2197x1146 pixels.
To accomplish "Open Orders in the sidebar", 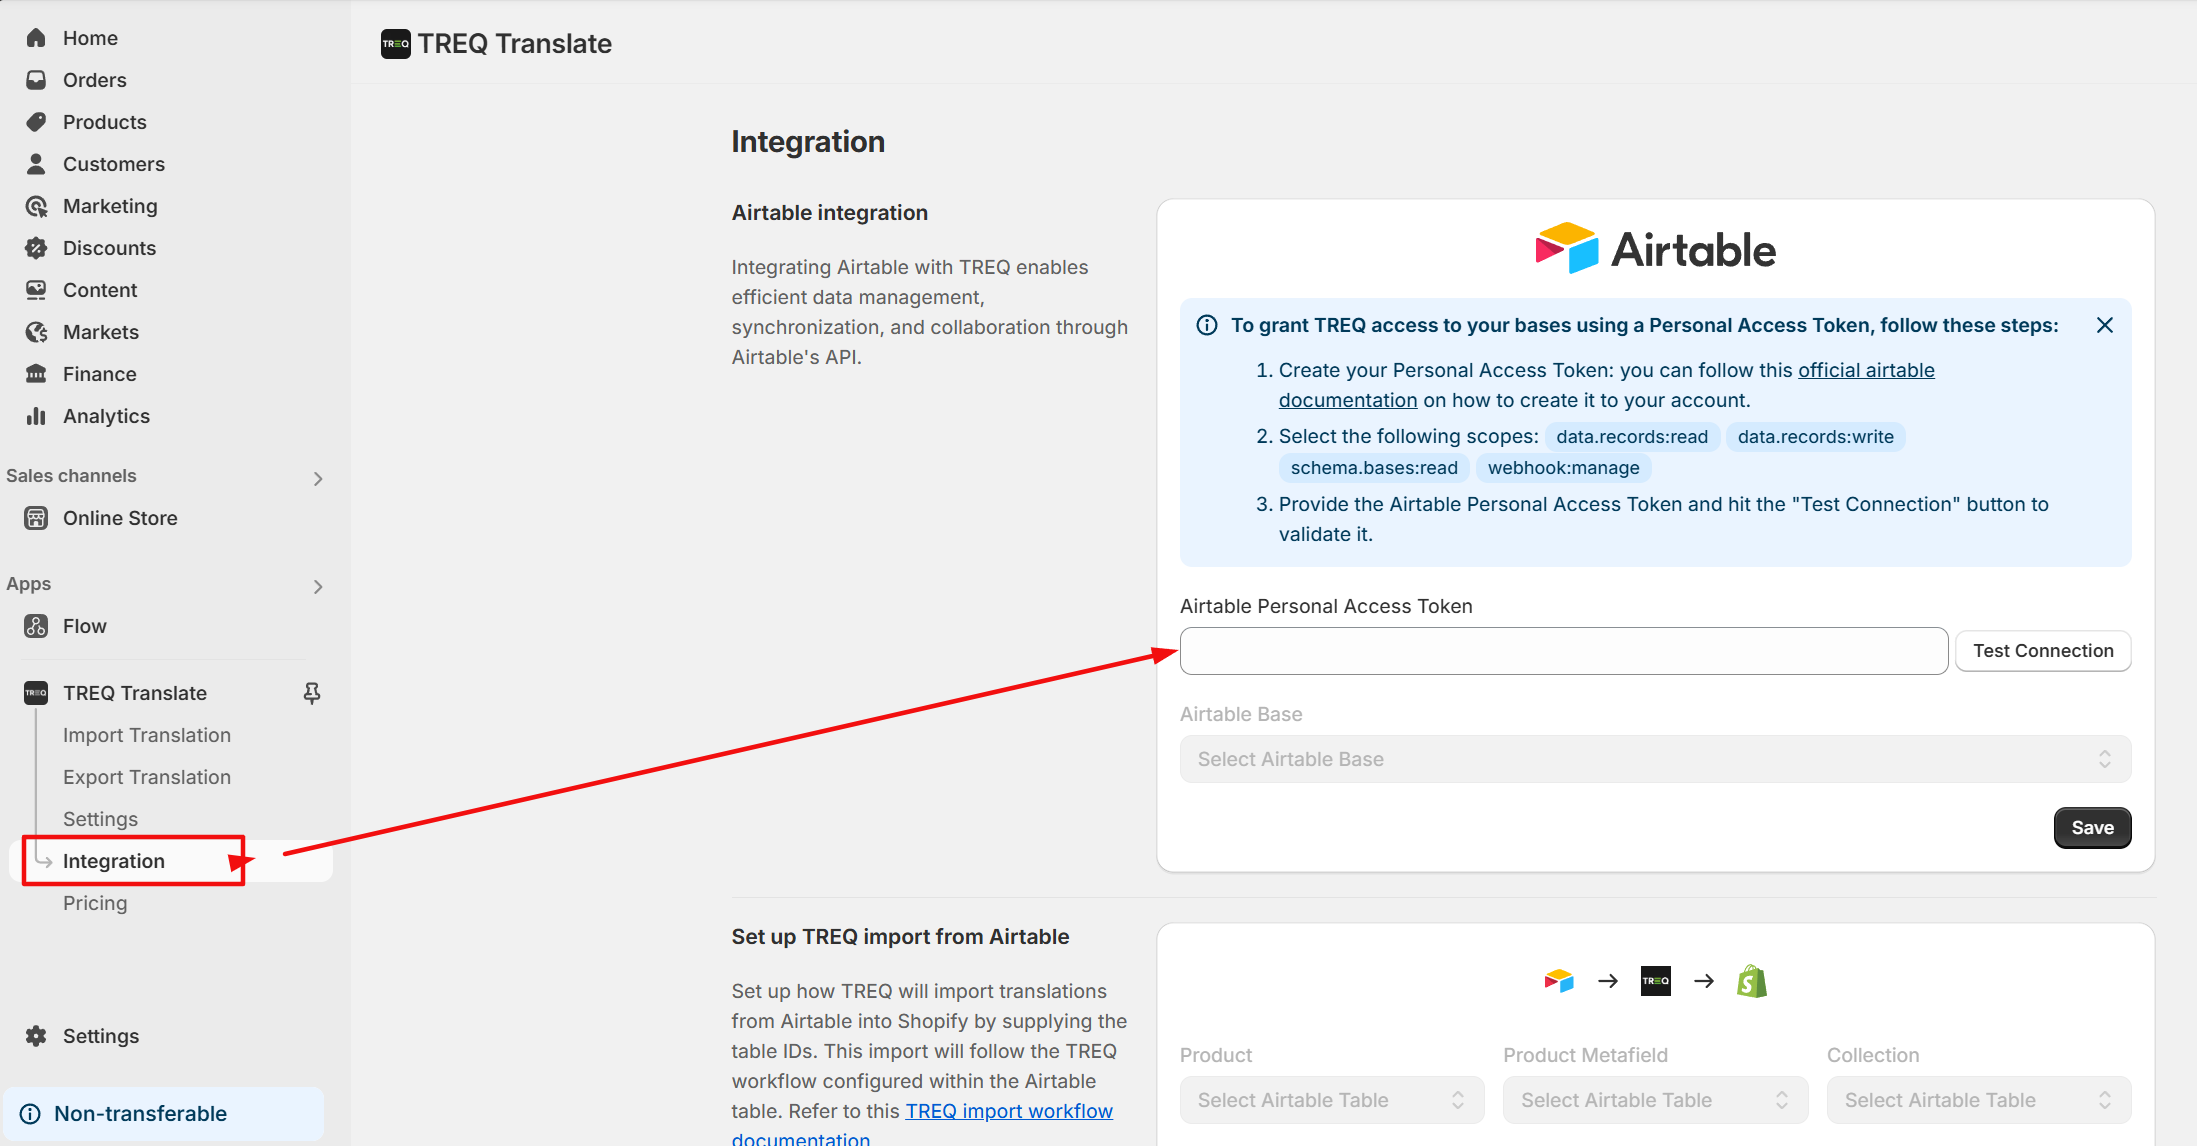I will point(95,80).
